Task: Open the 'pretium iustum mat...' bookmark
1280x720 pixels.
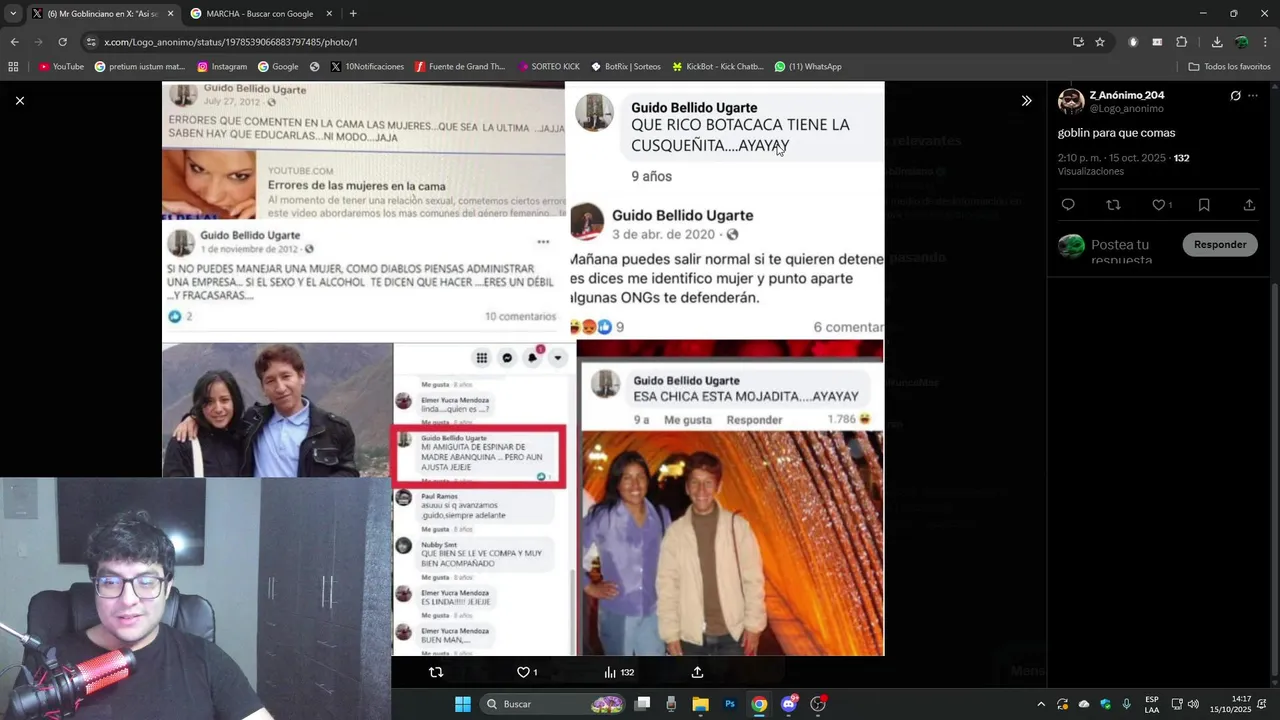Action: (140, 67)
